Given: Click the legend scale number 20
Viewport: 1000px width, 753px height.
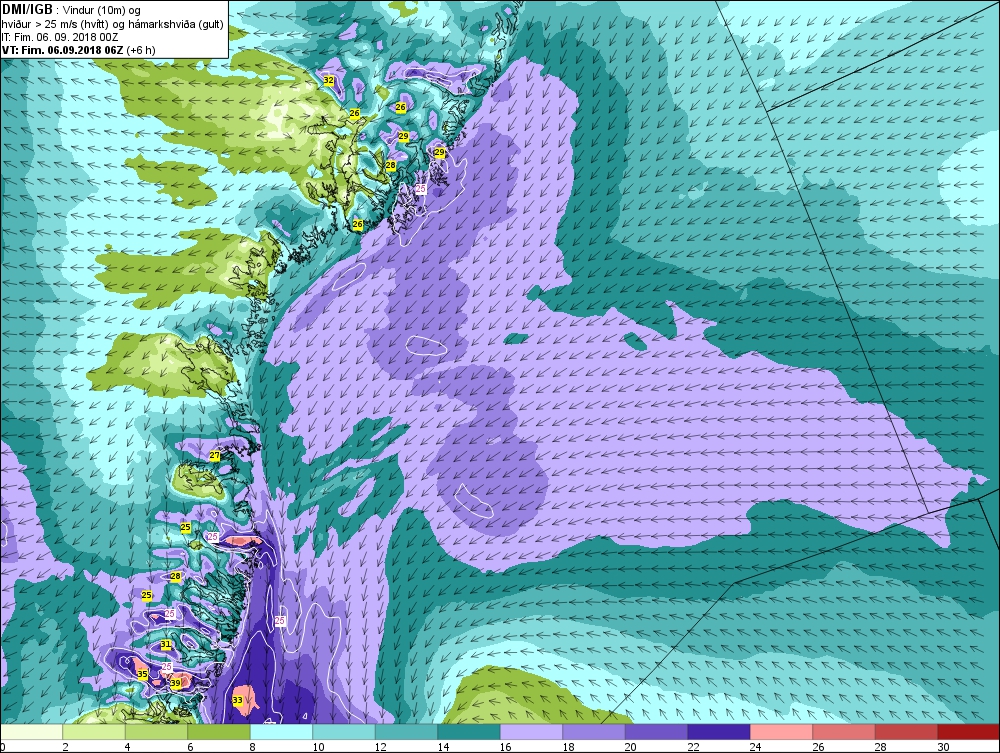Looking at the screenshot, I should [x=631, y=747].
